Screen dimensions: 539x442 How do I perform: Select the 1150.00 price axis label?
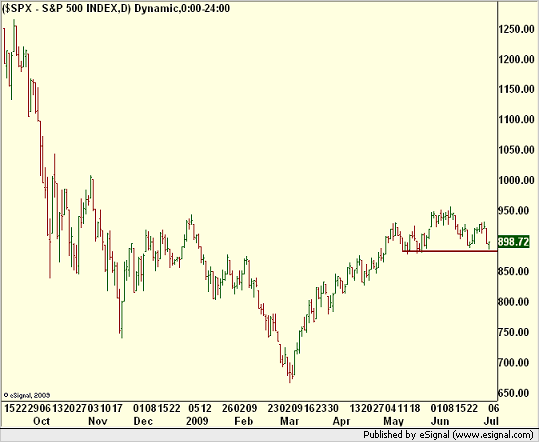517,89
